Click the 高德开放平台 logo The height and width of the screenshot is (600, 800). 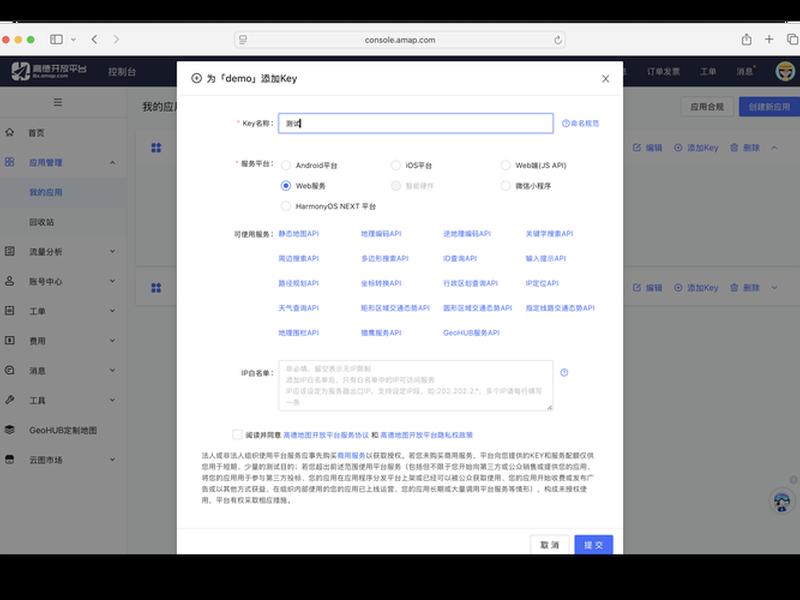coord(49,71)
